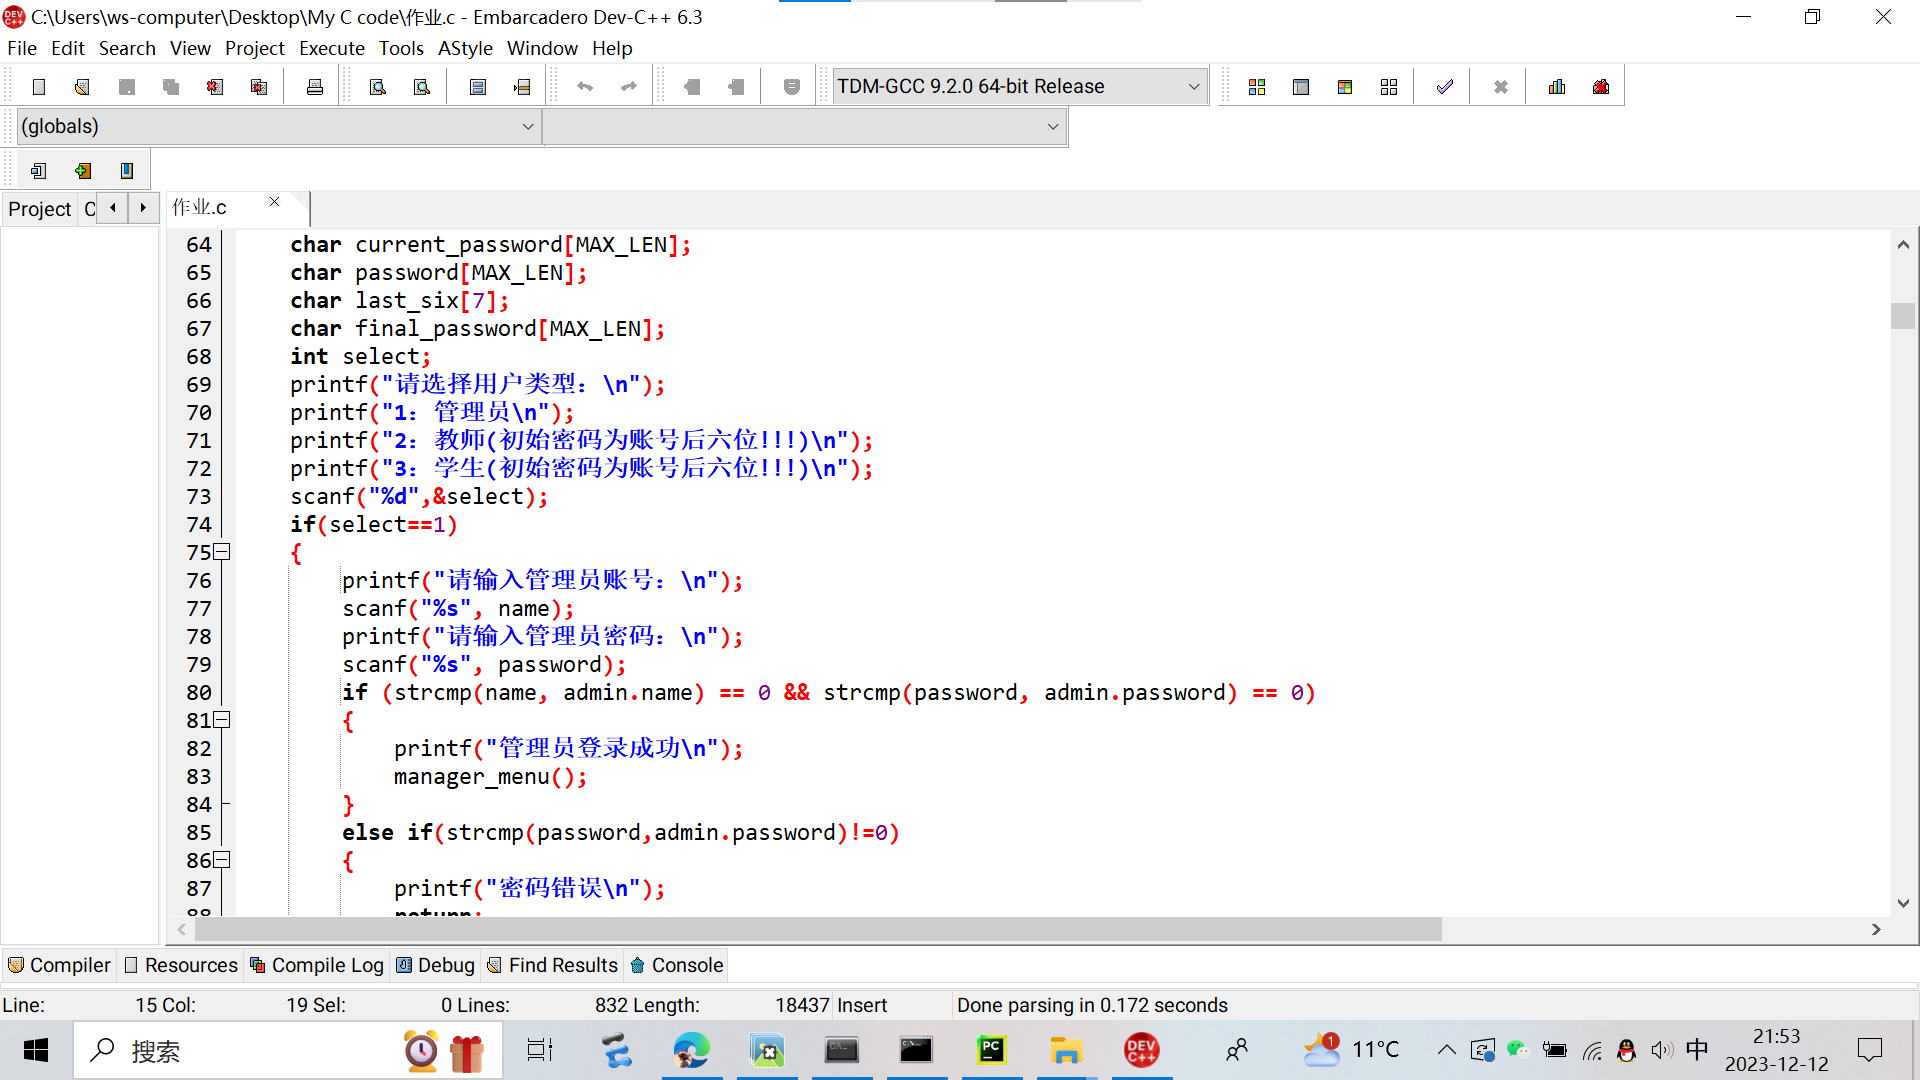Screen dimensions: 1920x1080
Task: Open the Help menu
Action: click(612, 48)
